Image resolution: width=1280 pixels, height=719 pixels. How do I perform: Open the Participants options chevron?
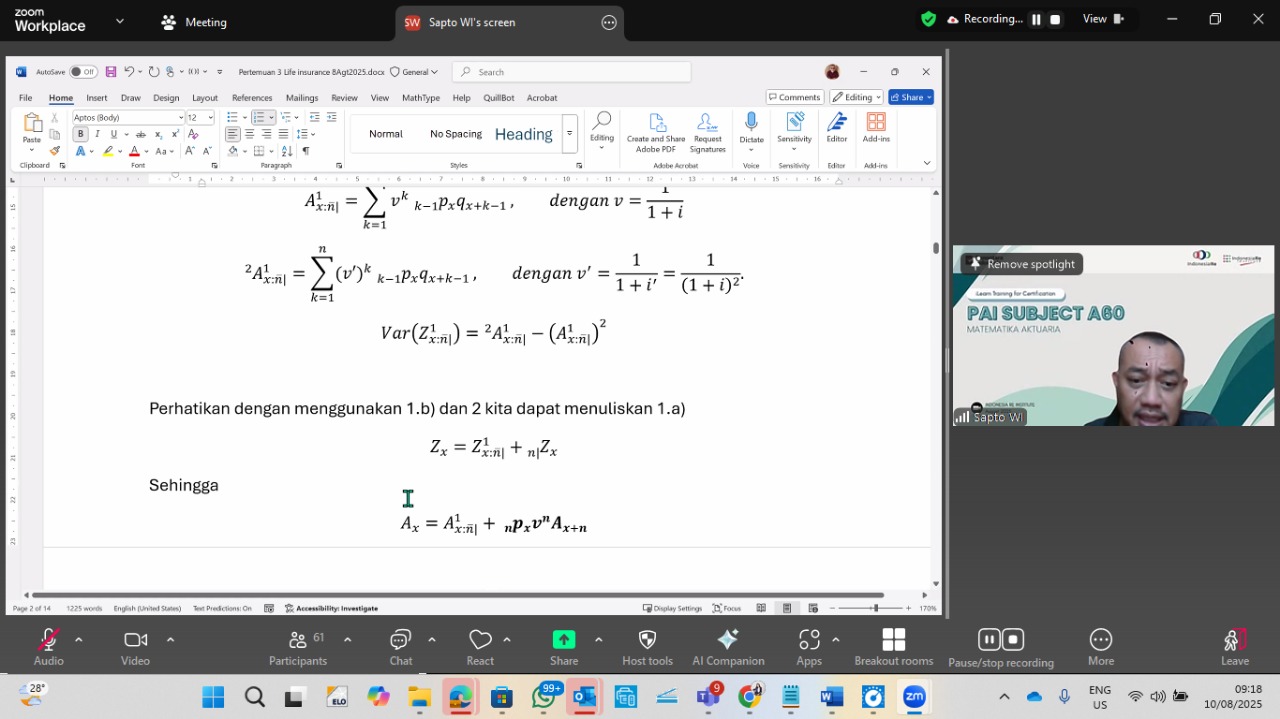point(347,640)
